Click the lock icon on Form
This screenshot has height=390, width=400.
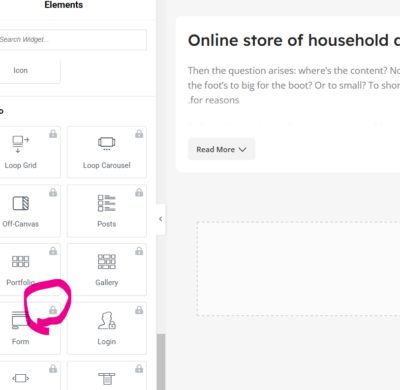tap(53, 310)
